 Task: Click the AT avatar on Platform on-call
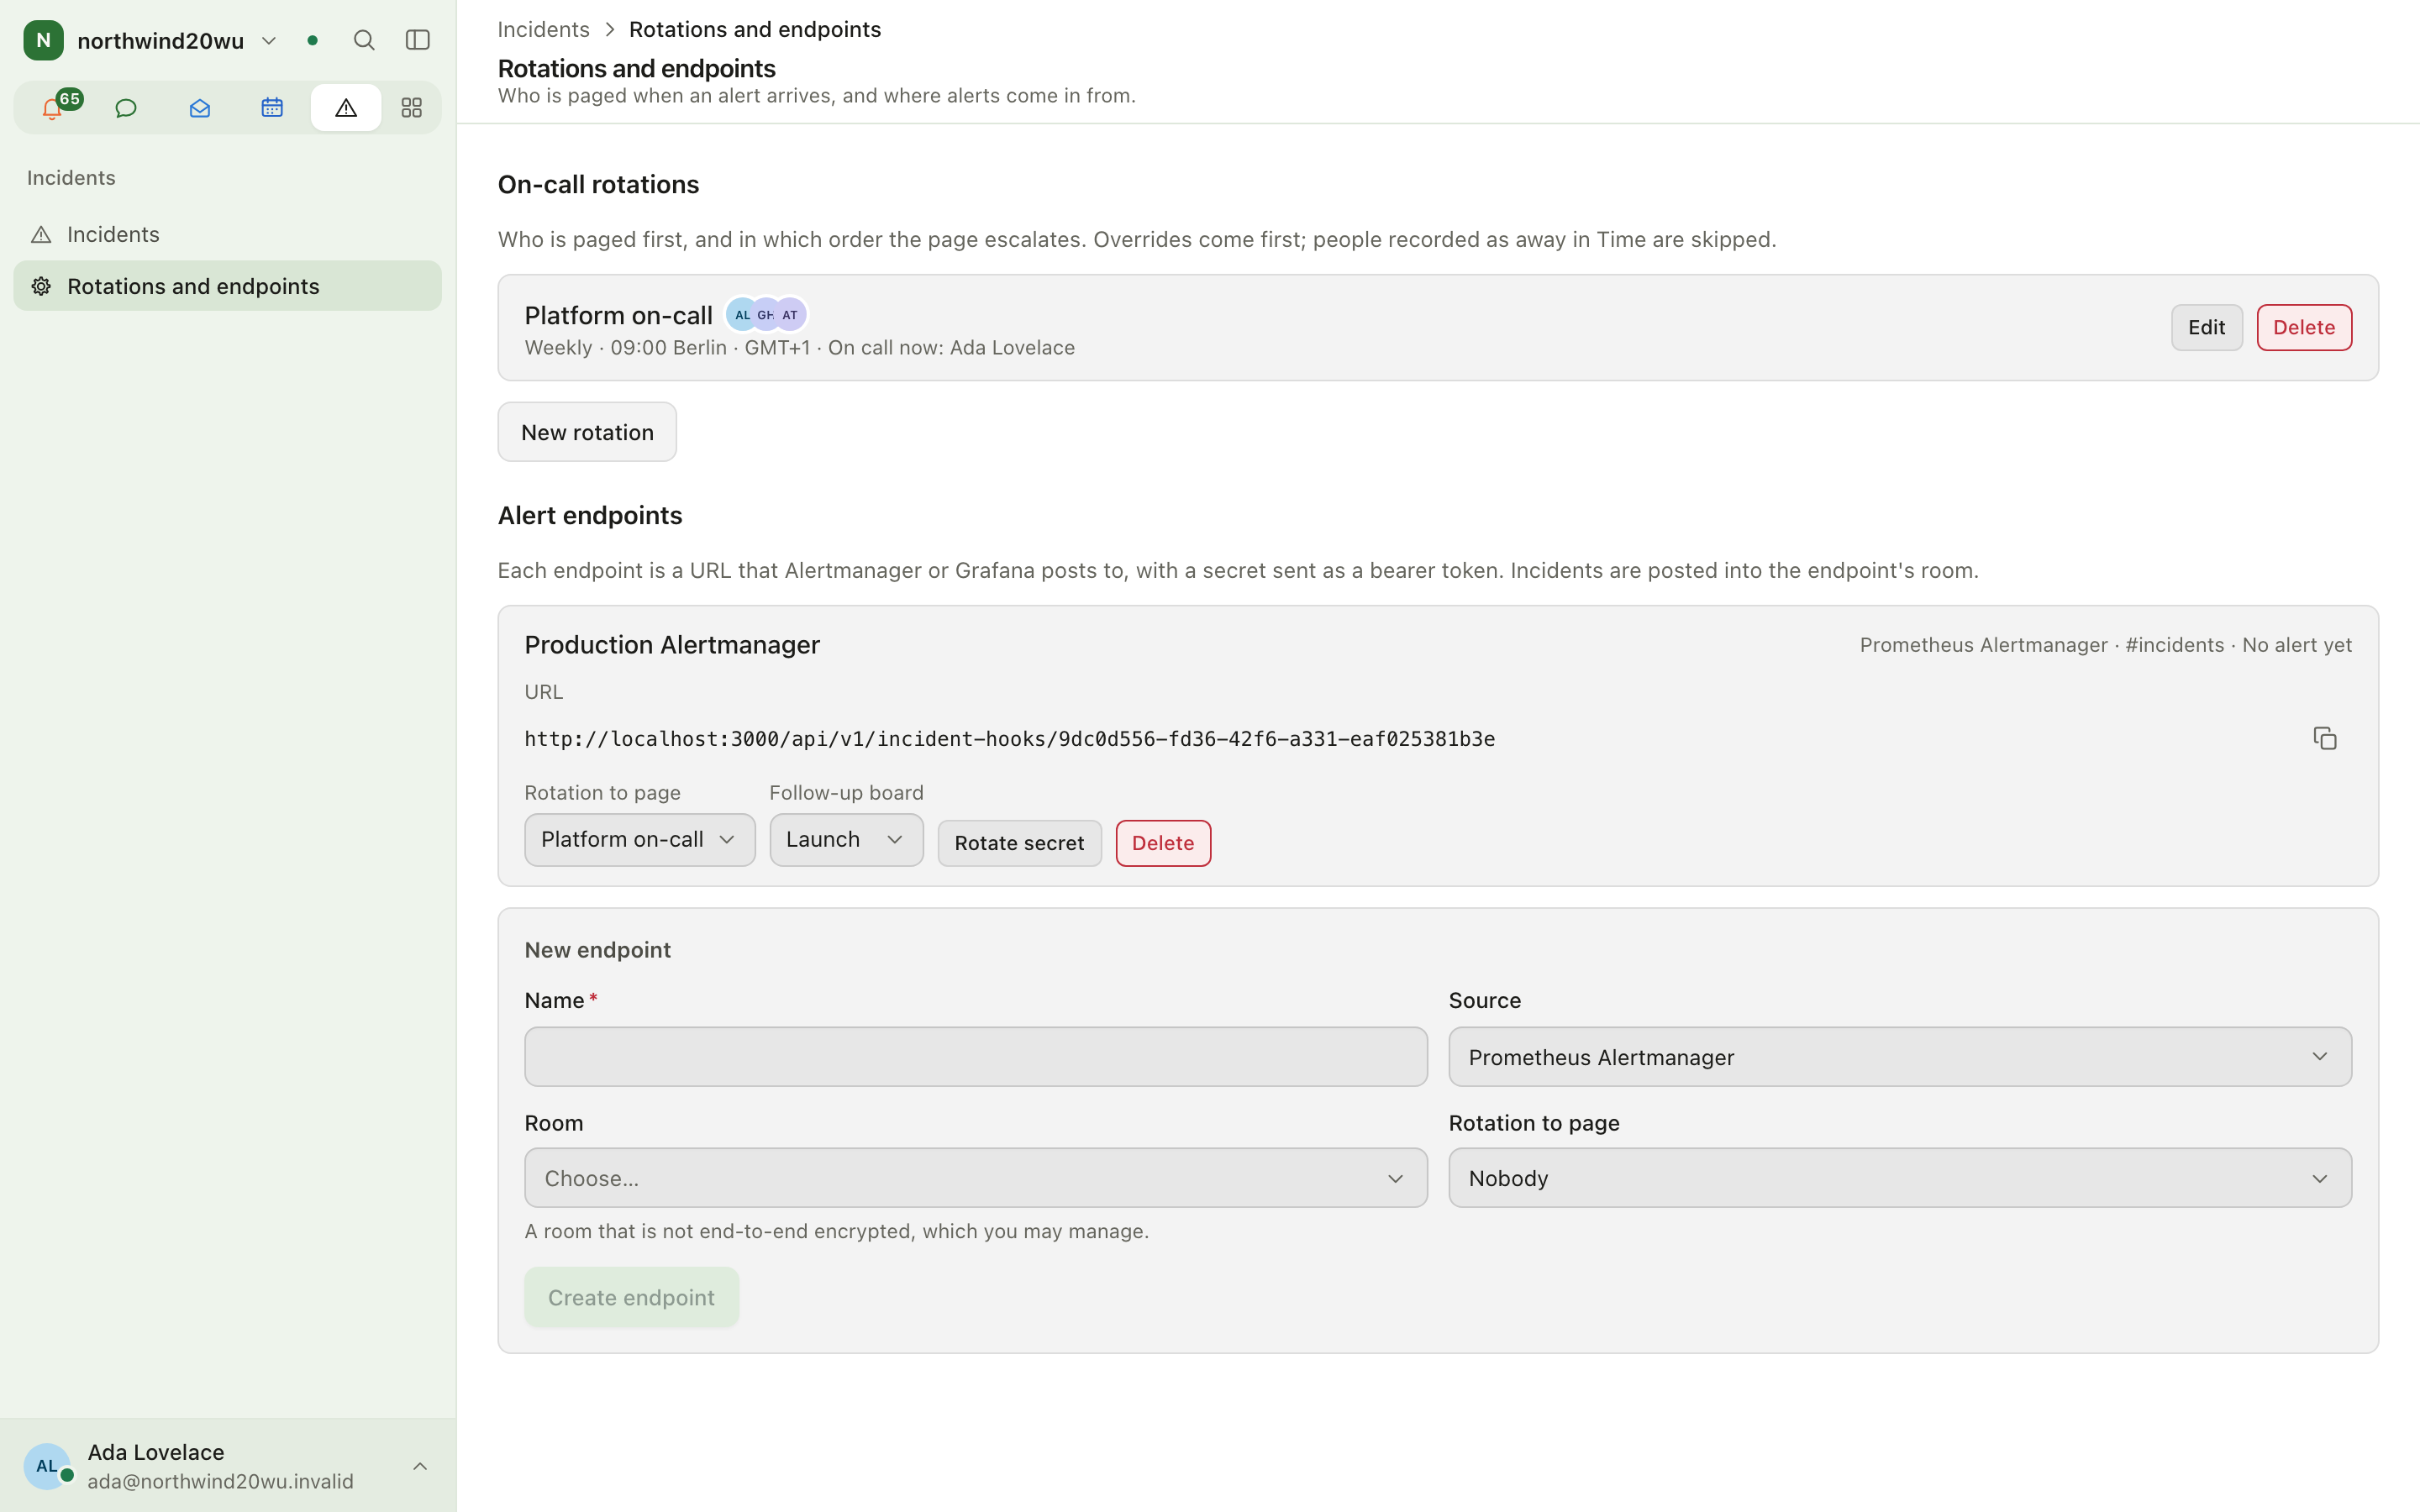point(790,314)
